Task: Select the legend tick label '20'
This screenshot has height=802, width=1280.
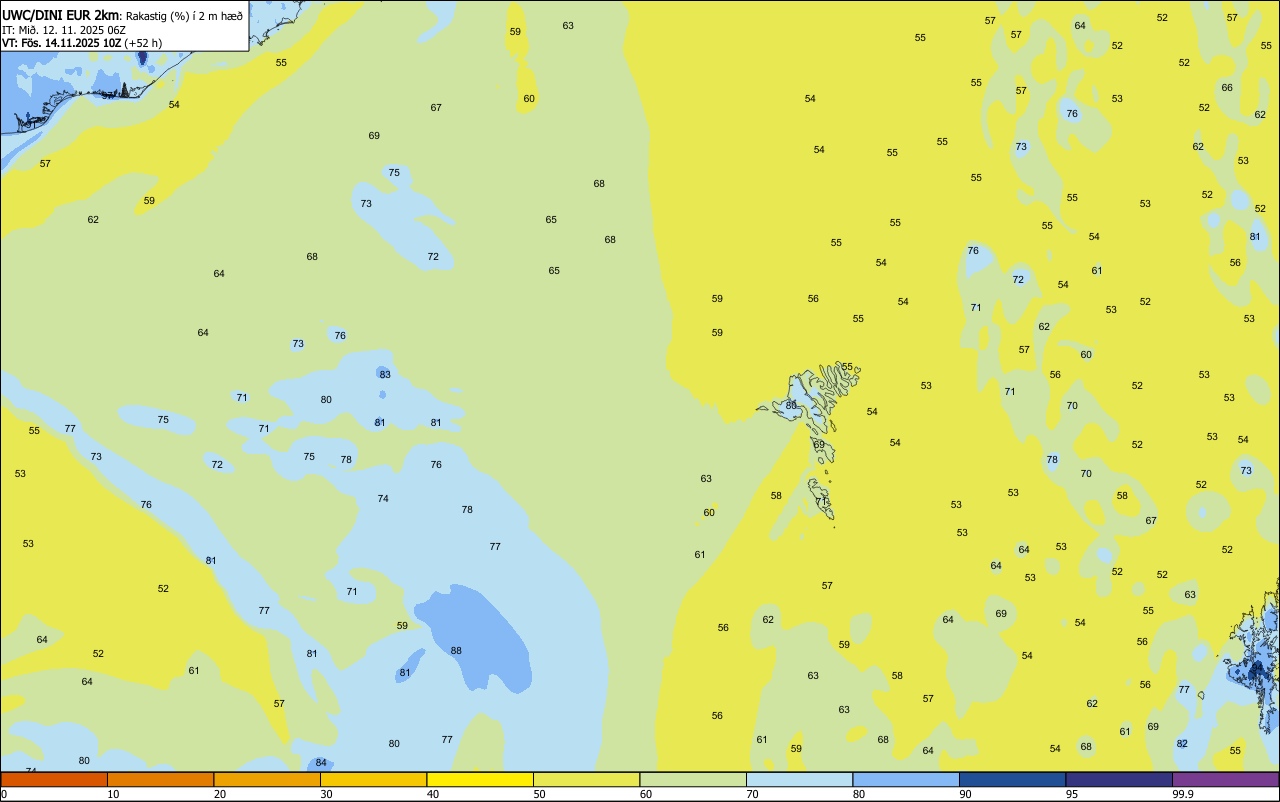Action: click(220, 794)
